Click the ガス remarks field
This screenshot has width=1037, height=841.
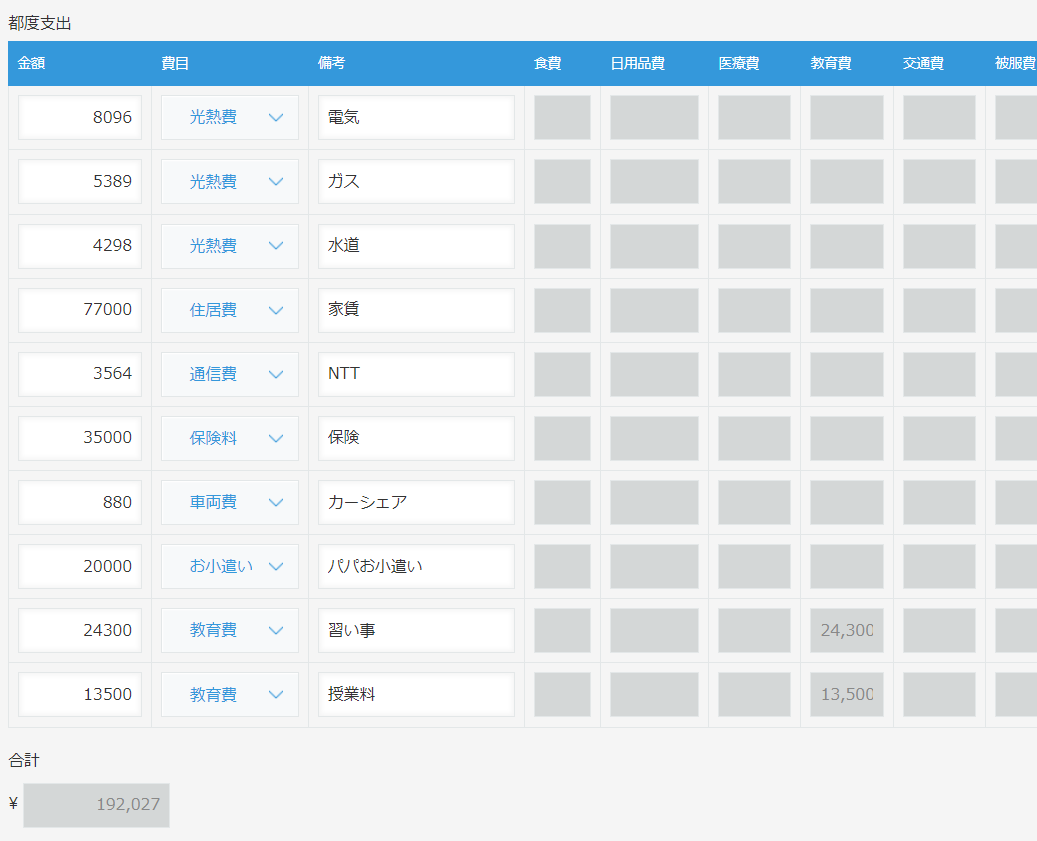[x=416, y=181]
